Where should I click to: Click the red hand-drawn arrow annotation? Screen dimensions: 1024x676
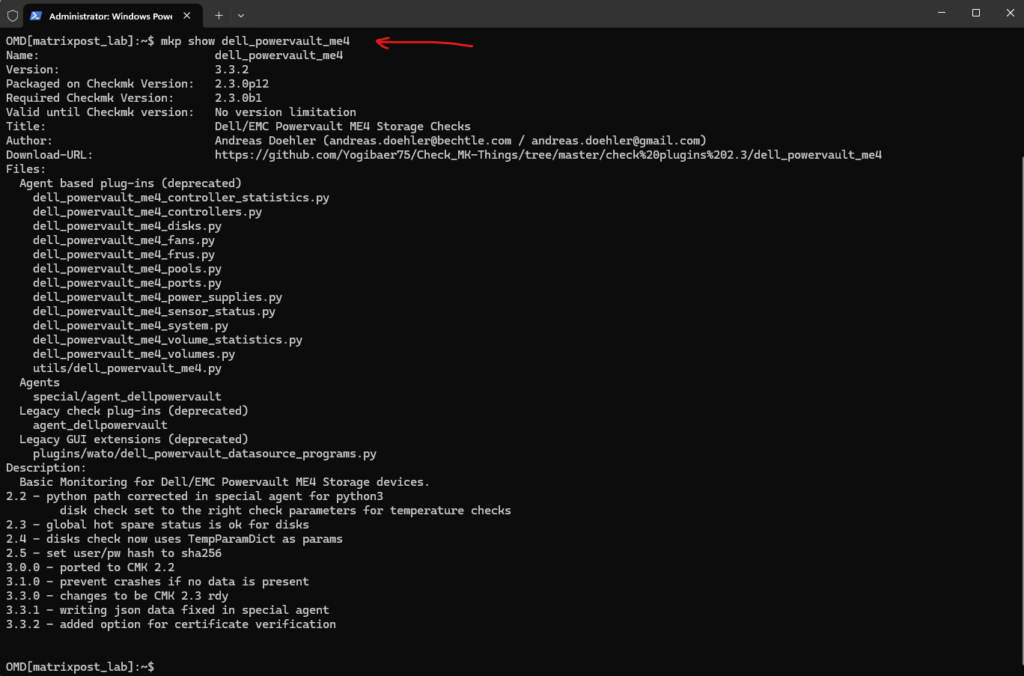(424, 42)
